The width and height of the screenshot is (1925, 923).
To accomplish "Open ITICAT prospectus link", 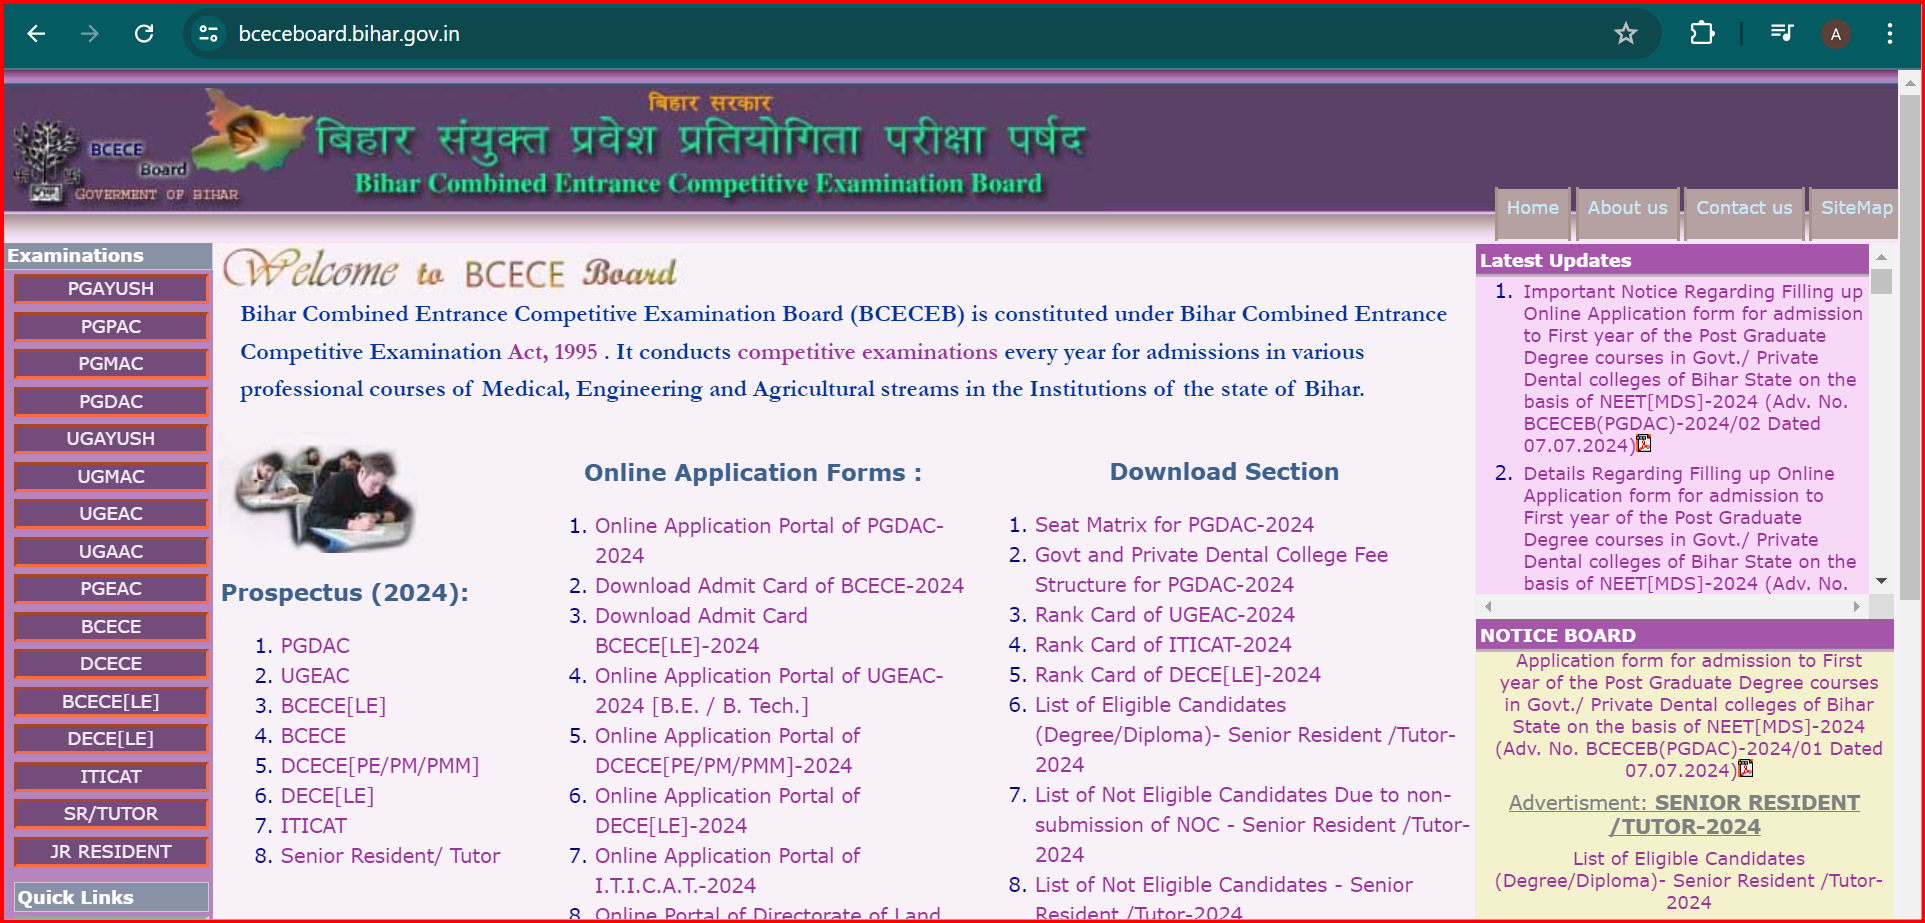I will point(314,826).
